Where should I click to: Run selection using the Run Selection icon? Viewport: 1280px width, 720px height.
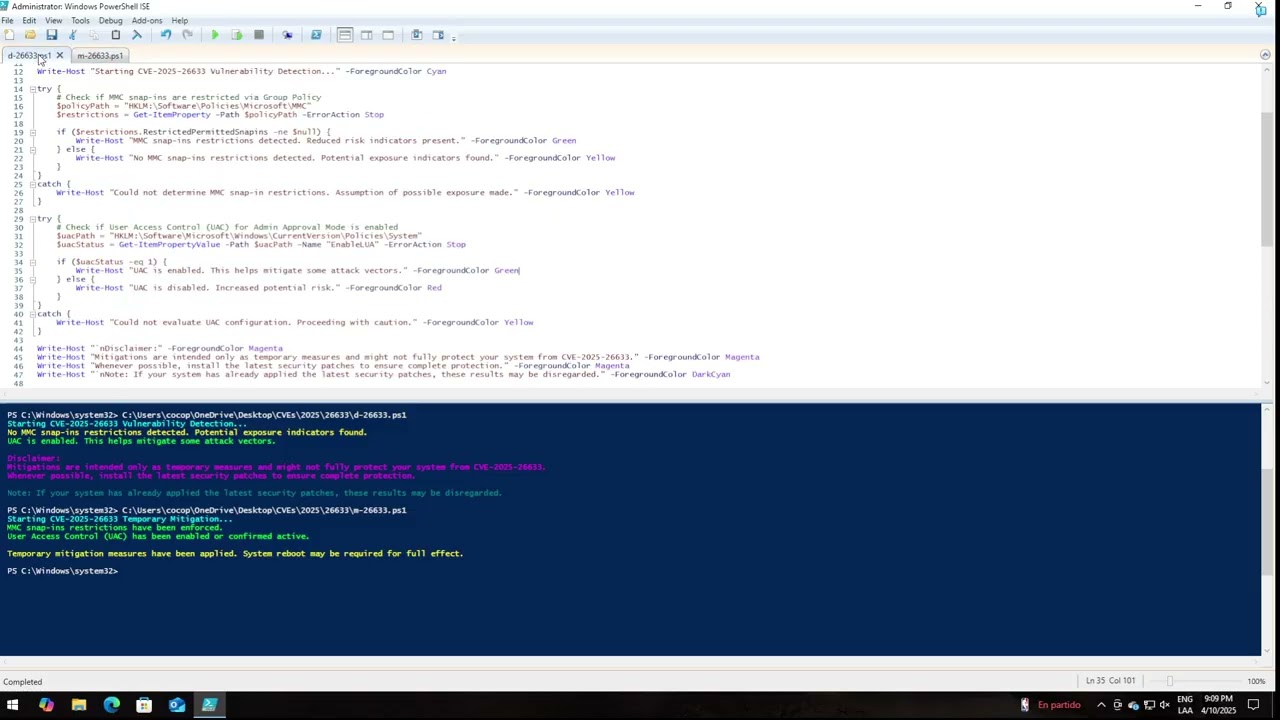[236, 35]
